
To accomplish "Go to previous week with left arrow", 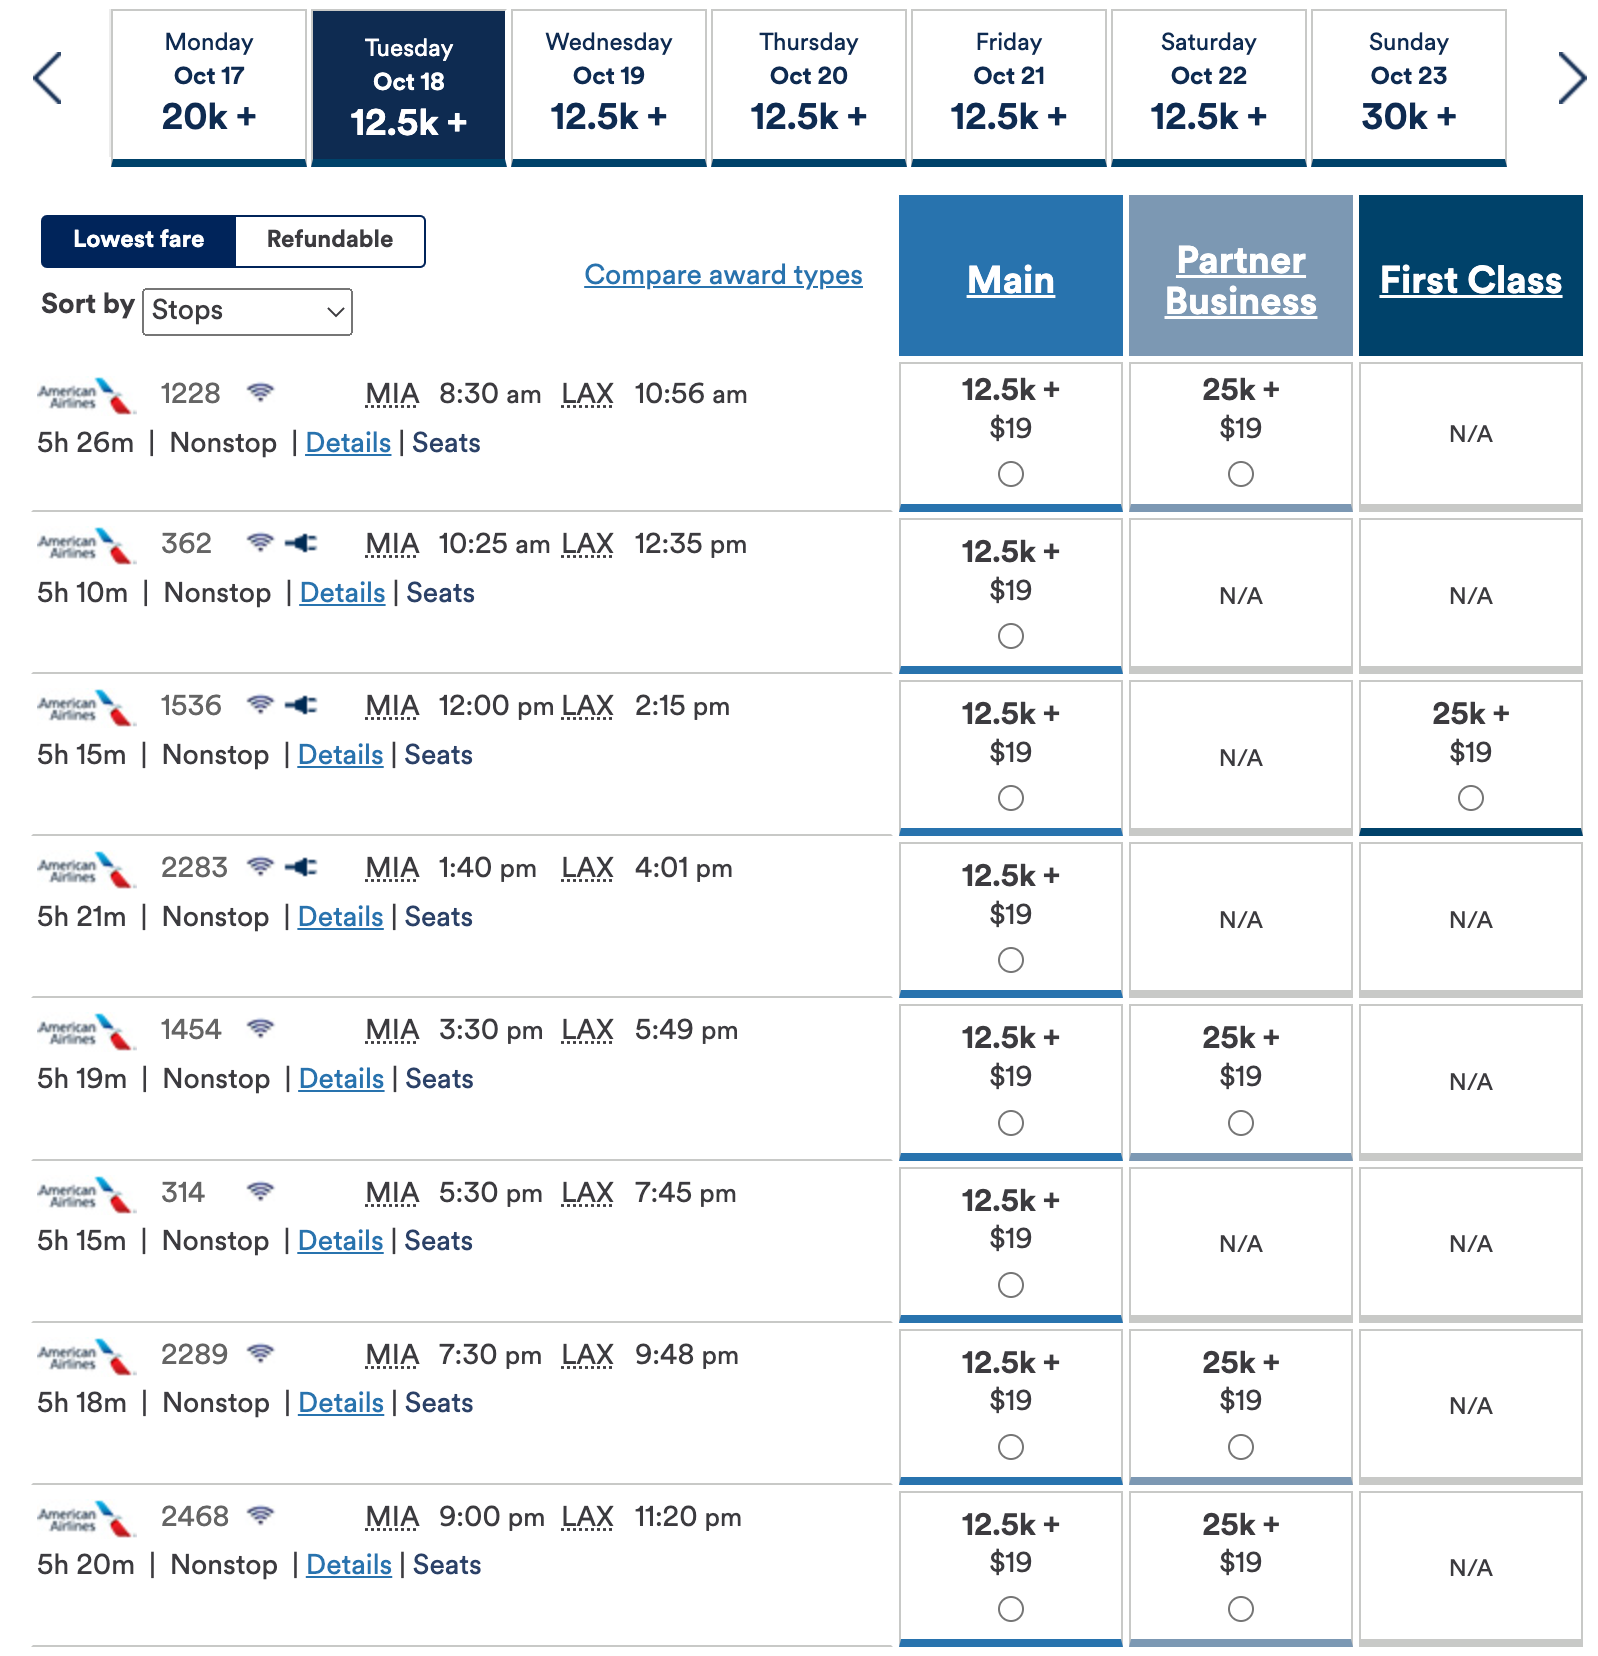I will click(x=47, y=78).
